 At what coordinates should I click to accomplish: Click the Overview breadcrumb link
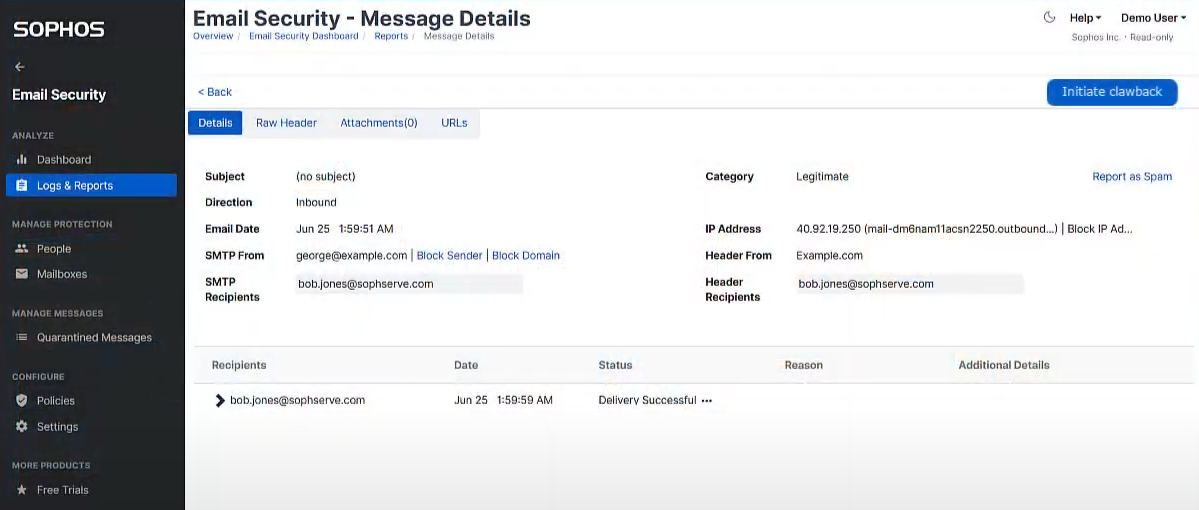click(x=213, y=36)
